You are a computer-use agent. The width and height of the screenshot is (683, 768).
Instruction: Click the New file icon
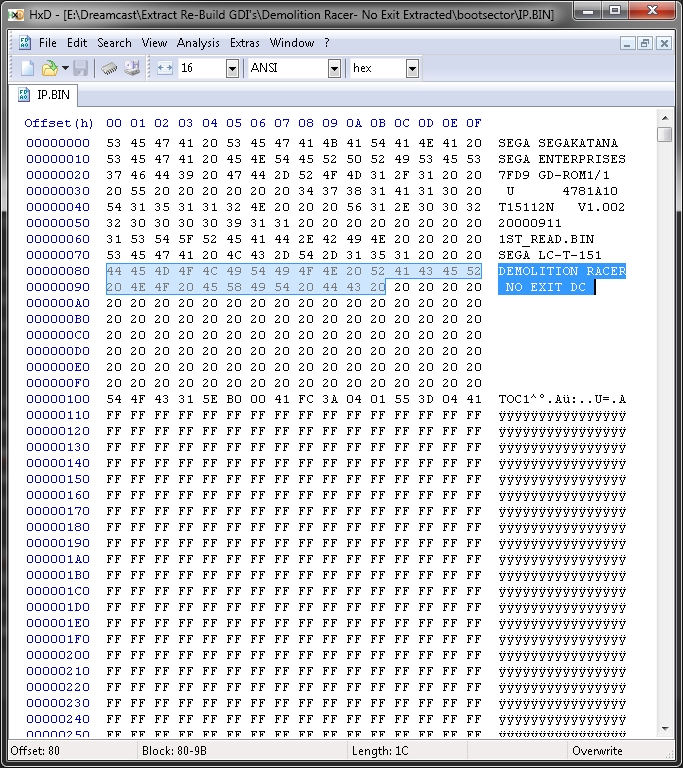pos(27,68)
